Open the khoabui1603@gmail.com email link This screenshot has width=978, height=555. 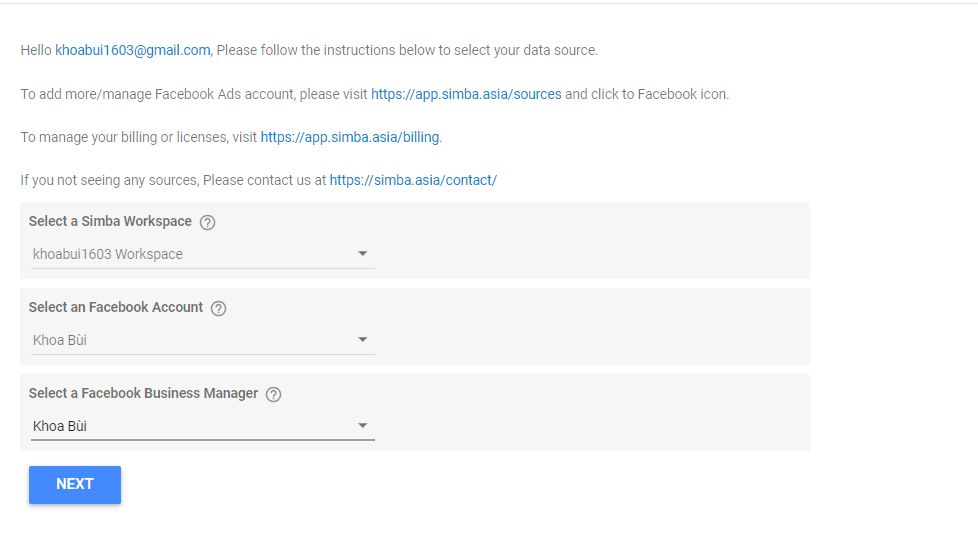pyautogui.click(x=133, y=50)
